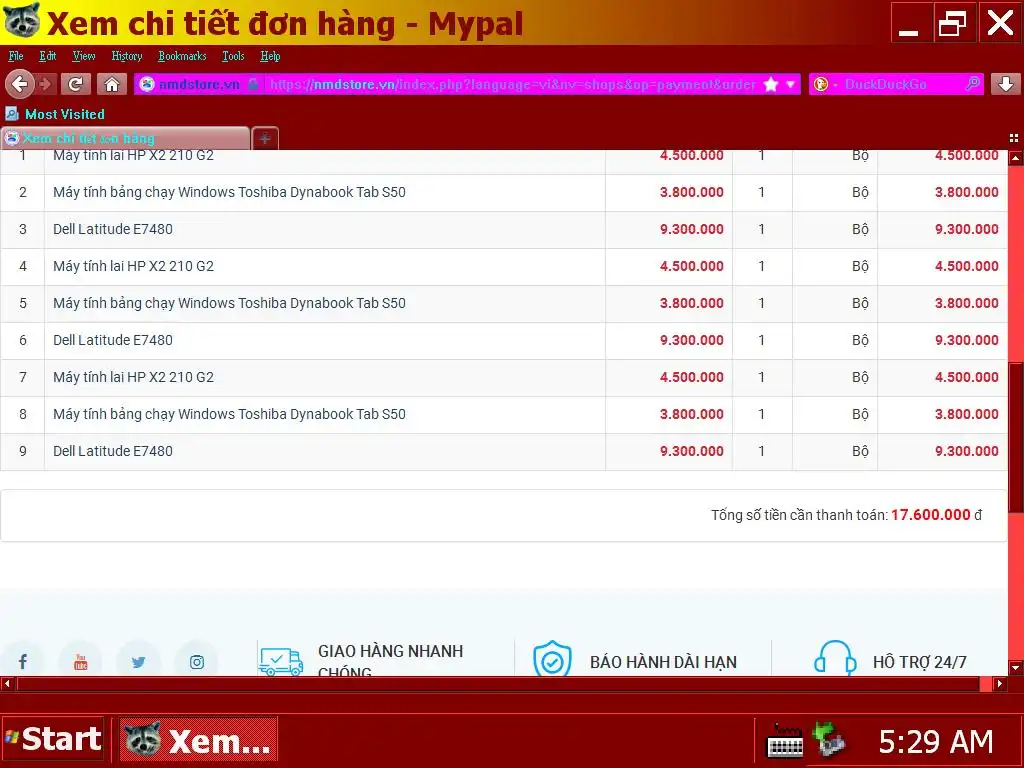Click the vertical scrollbar up arrow
The image size is (1024, 768).
1016,157
